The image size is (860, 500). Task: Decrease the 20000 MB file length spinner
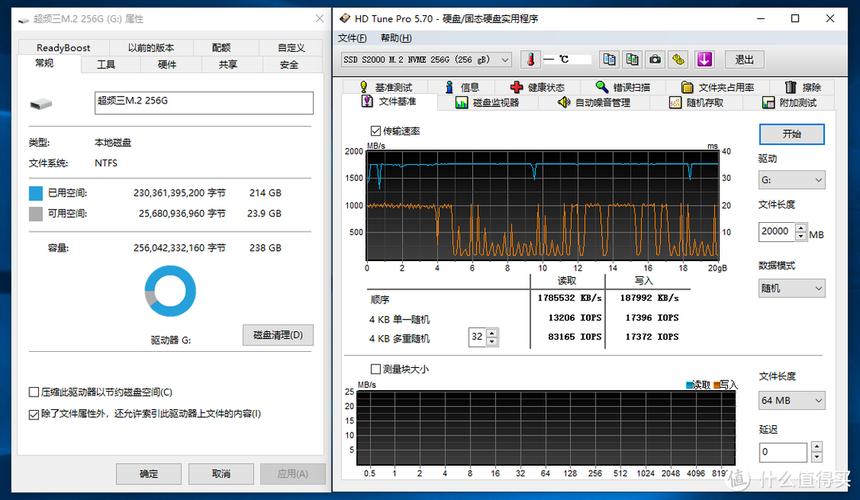coord(801,236)
